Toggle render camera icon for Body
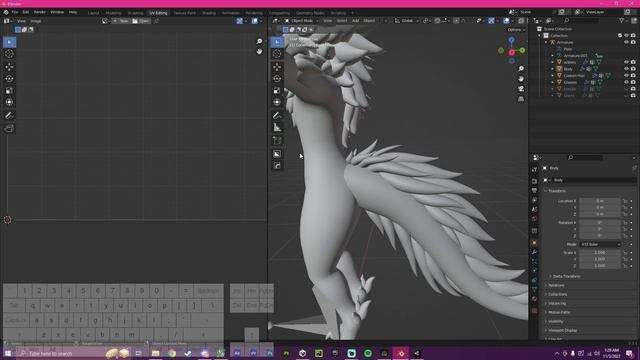Viewport: 640px width, 360px height. pos(633,69)
